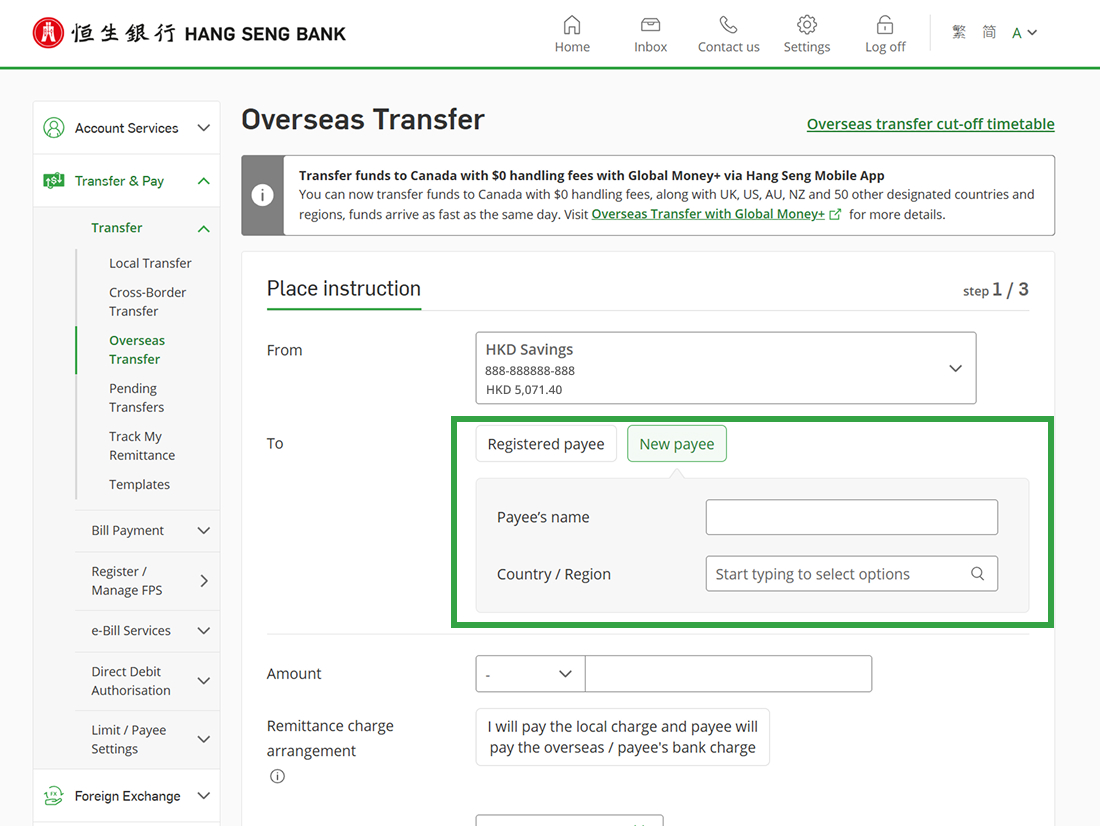Log off from online banking
Viewport: 1100px width, 826px height.
tap(884, 33)
